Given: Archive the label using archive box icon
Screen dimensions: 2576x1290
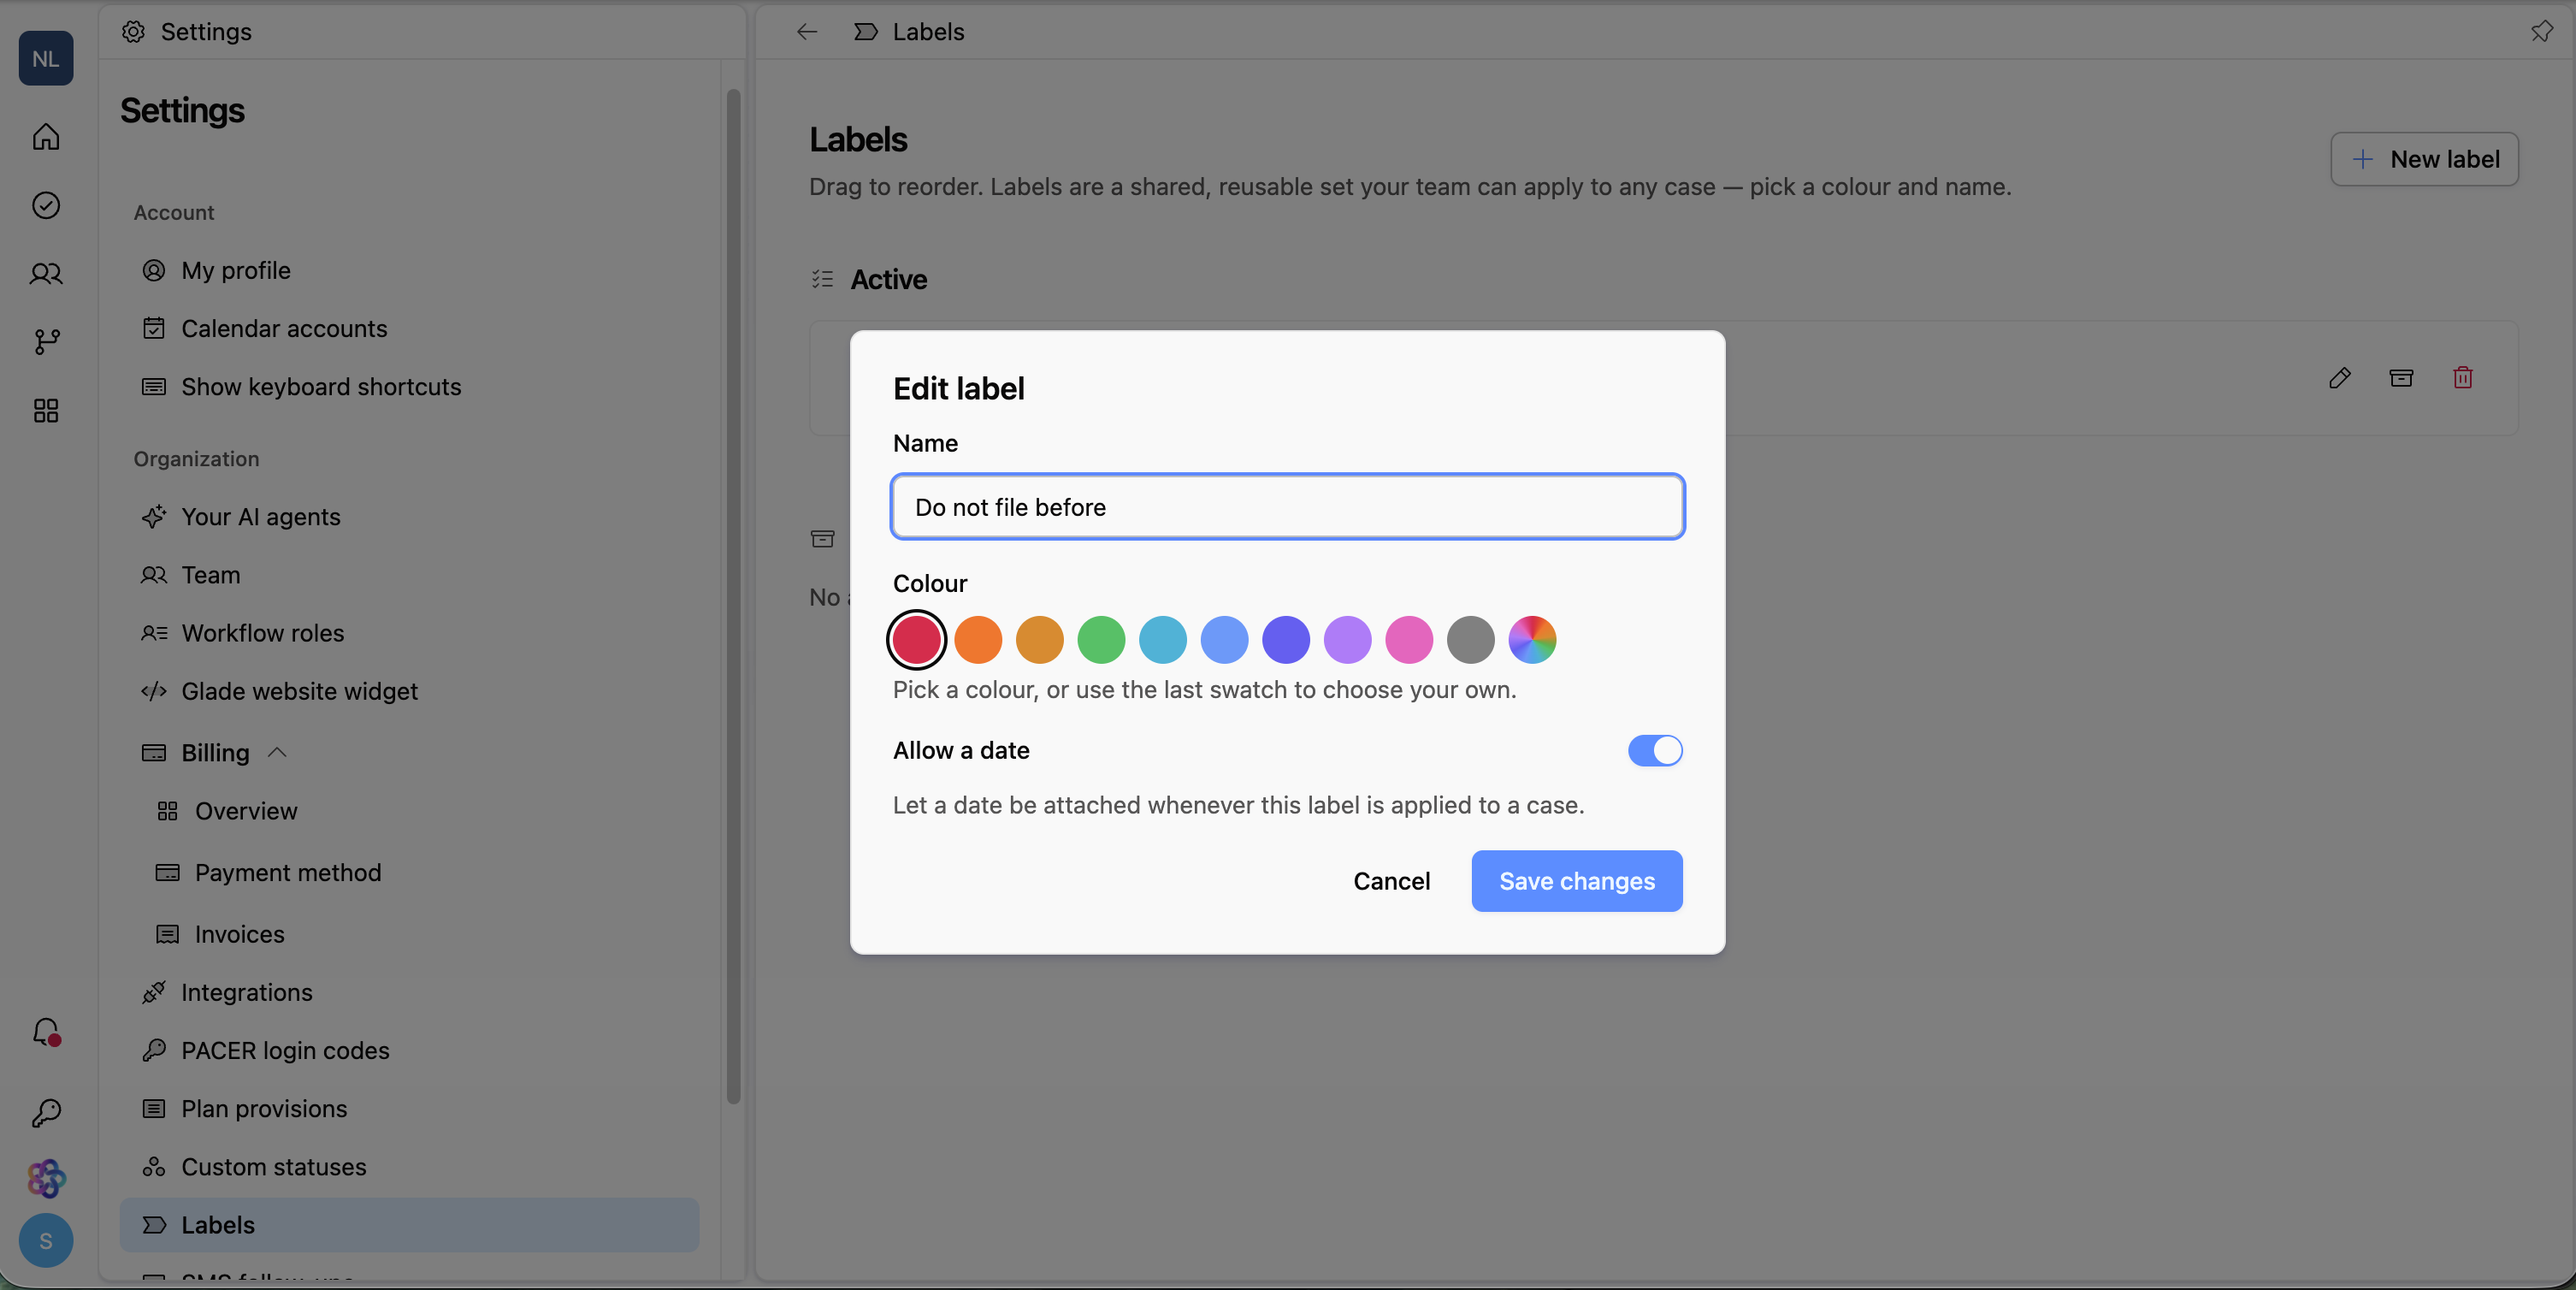Looking at the screenshot, I should click(x=2401, y=378).
